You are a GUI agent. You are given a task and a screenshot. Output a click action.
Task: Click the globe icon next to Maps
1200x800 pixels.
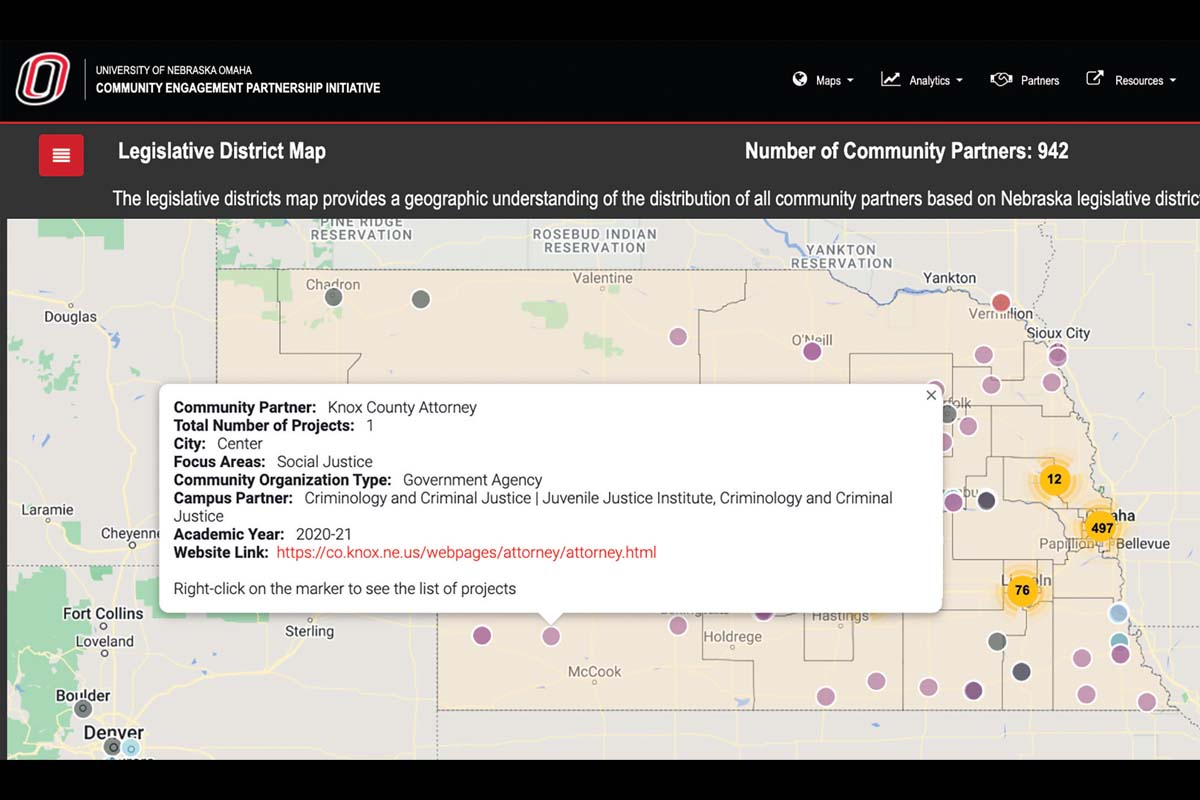point(800,79)
